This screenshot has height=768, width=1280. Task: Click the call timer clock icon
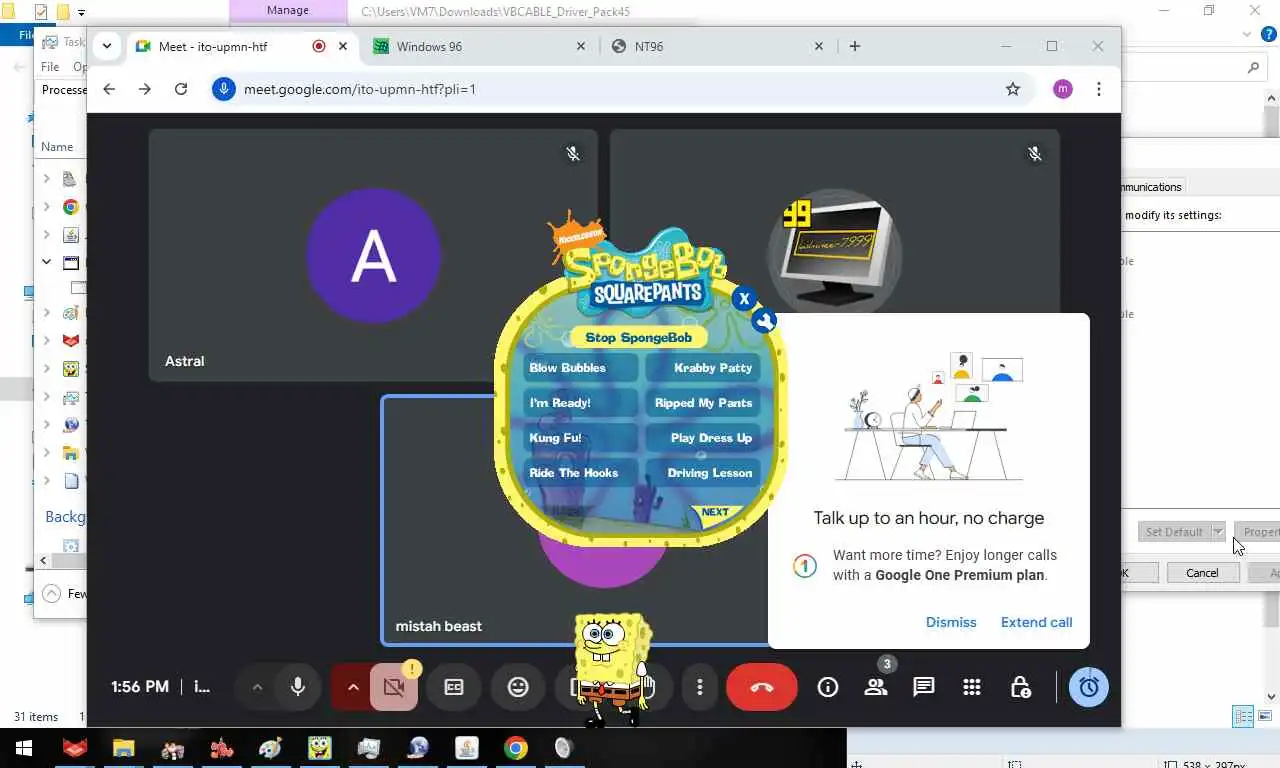[1089, 687]
